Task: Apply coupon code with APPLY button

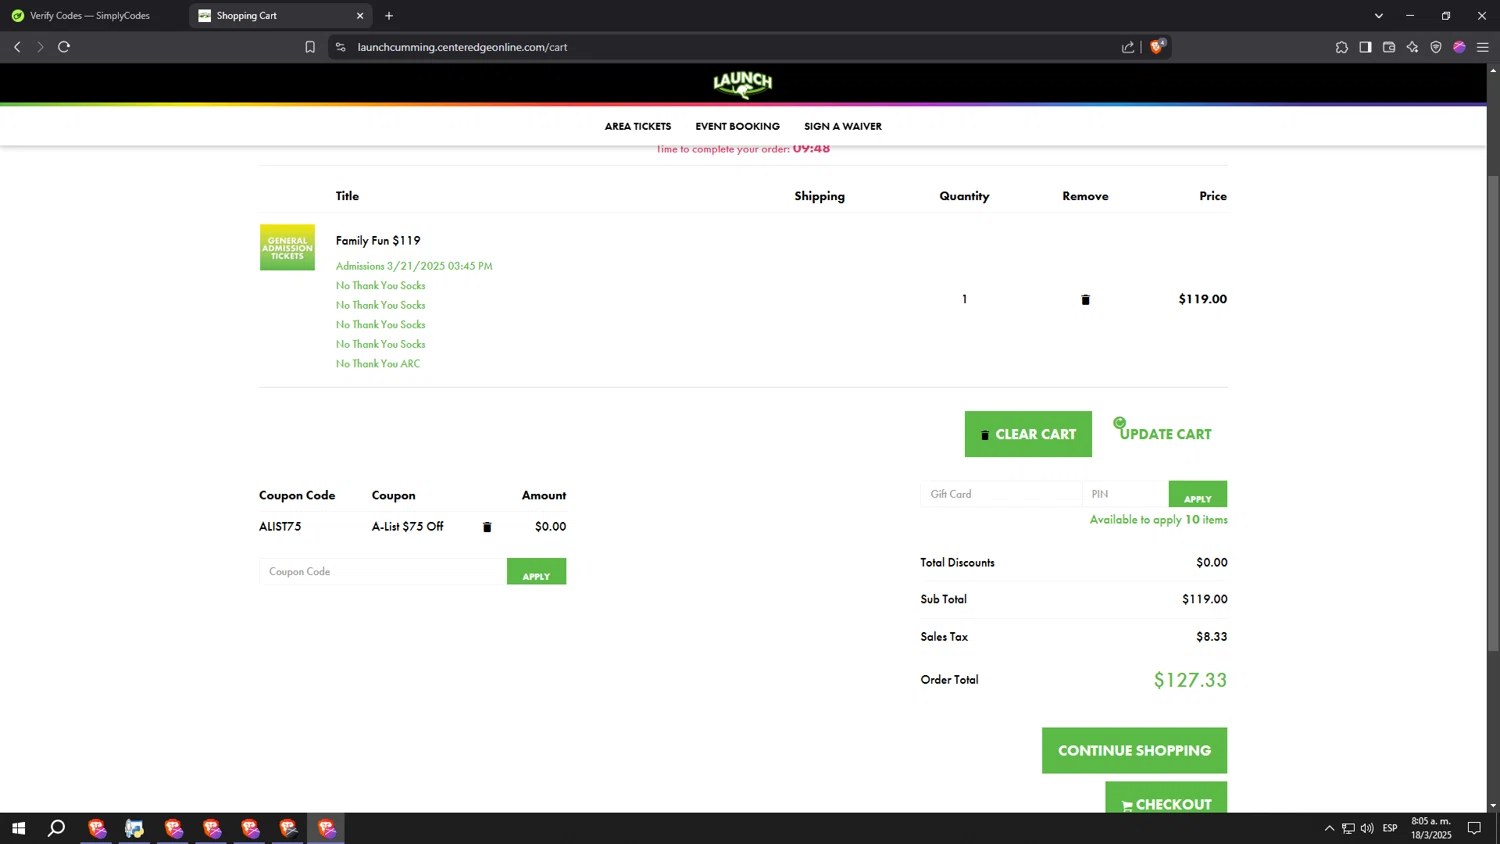Action: click(536, 572)
